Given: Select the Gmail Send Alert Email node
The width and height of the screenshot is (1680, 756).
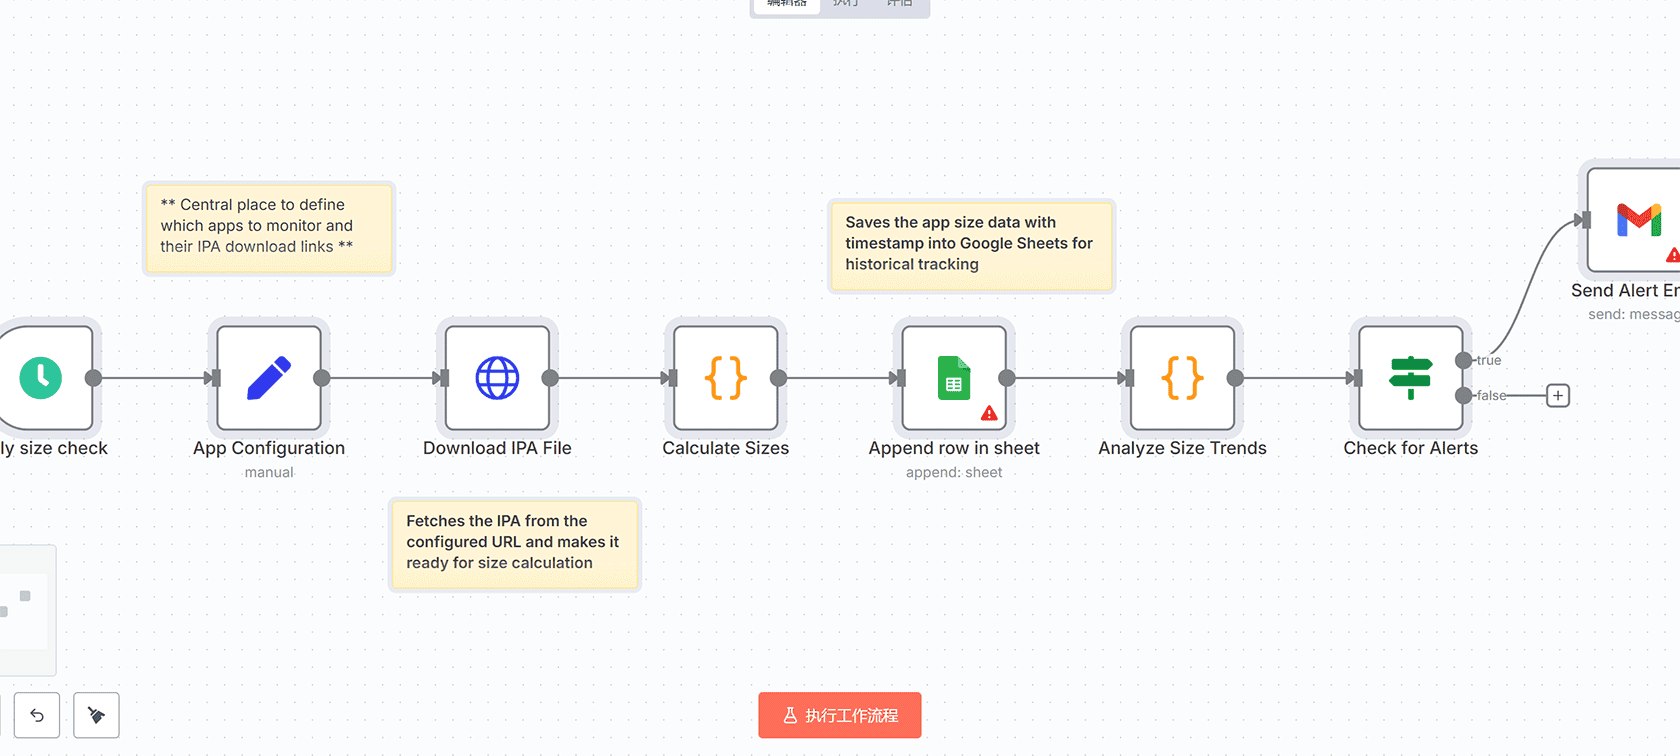Looking at the screenshot, I should pyautogui.click(x=1637, y=220).
